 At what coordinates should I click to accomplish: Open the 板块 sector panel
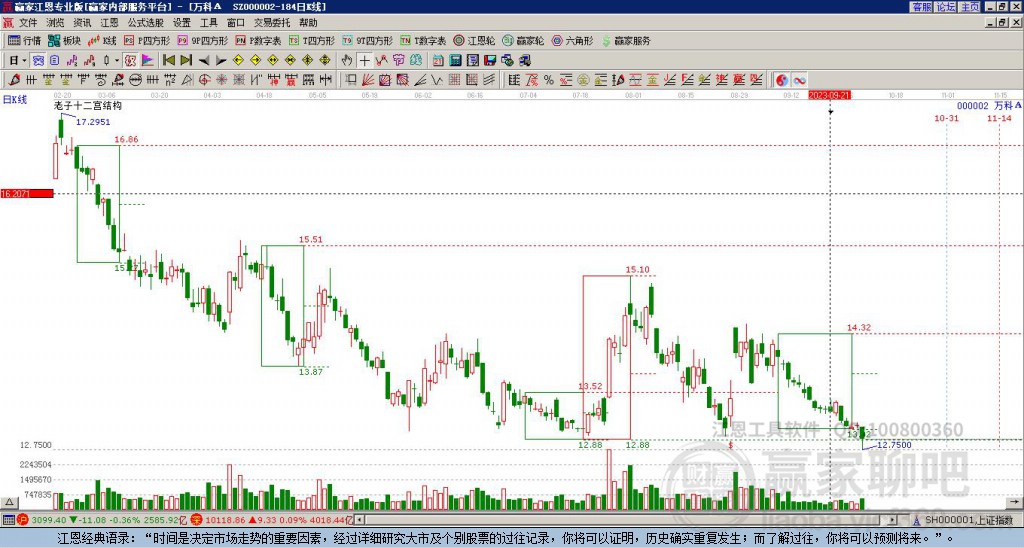click(x=65, y=40)
